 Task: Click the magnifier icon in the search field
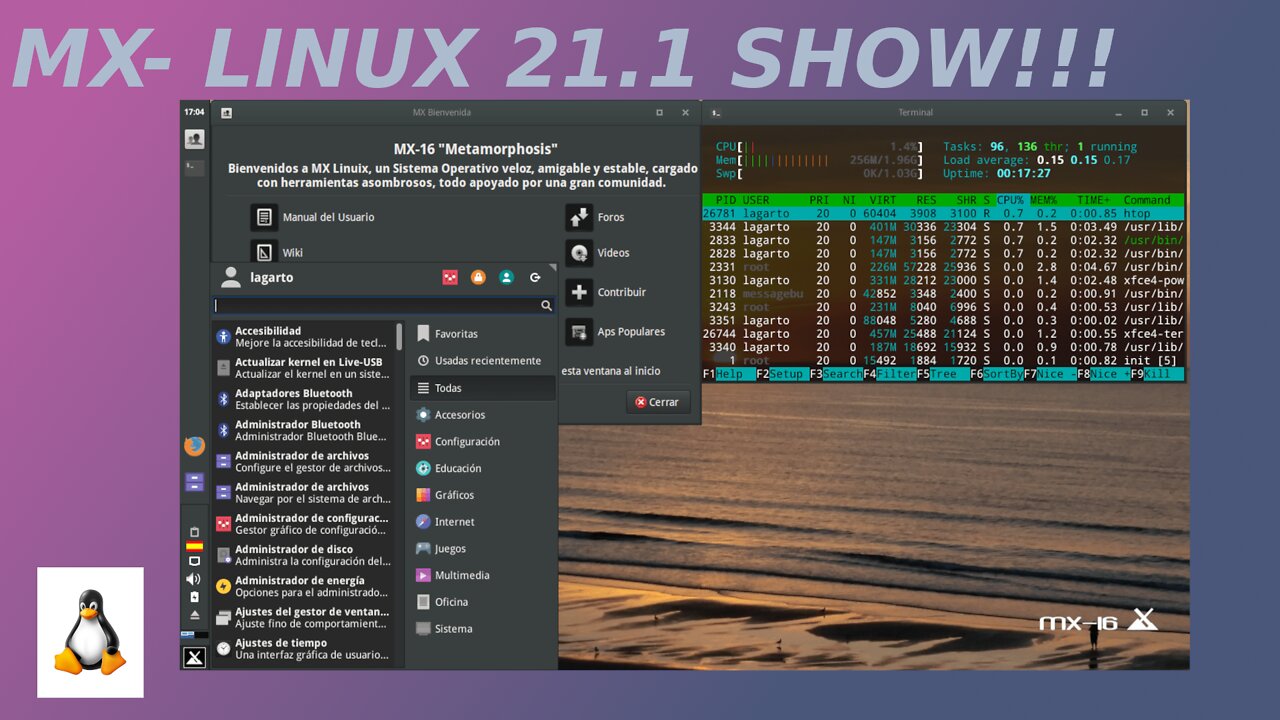[547, 306]
